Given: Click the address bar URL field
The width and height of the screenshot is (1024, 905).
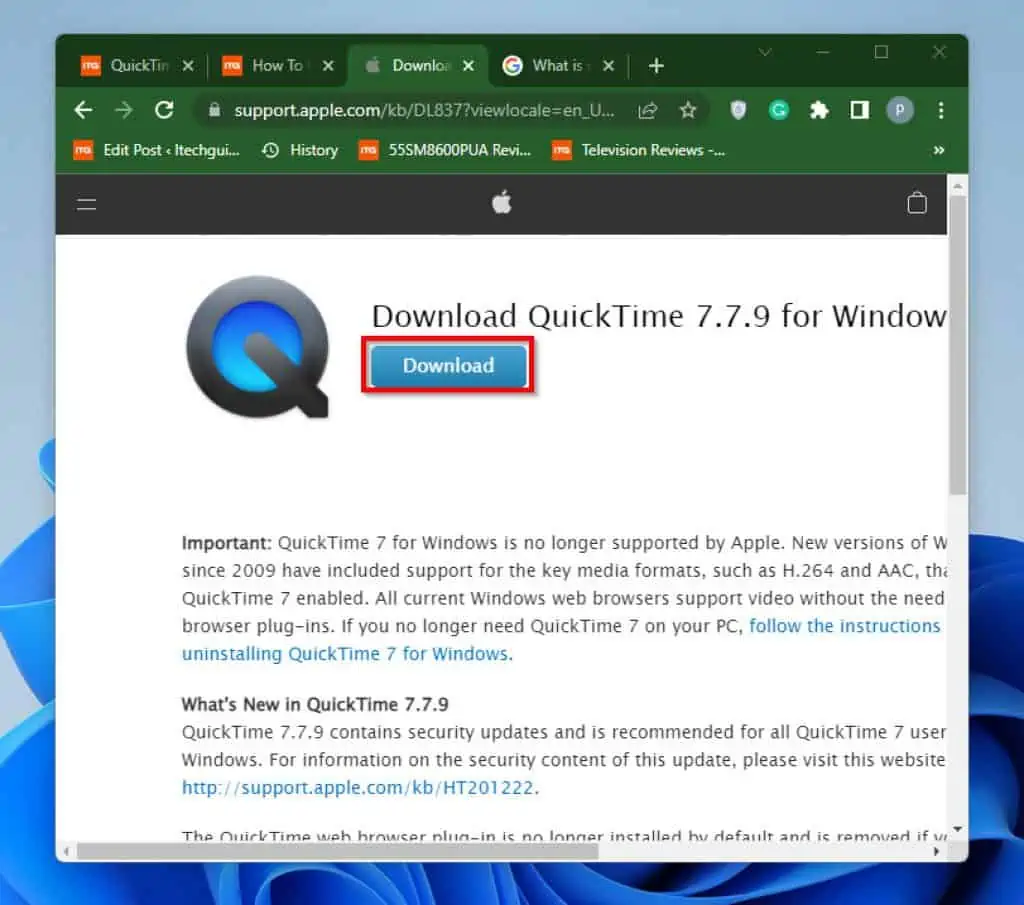Looking at the screenshot, I should point(424,110).
